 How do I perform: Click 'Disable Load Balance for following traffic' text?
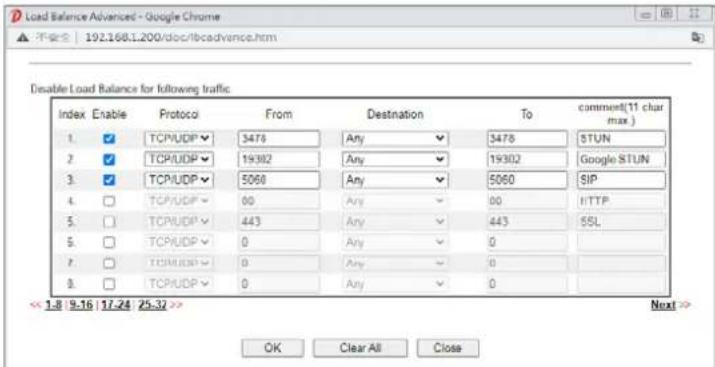tap(130, 89)
